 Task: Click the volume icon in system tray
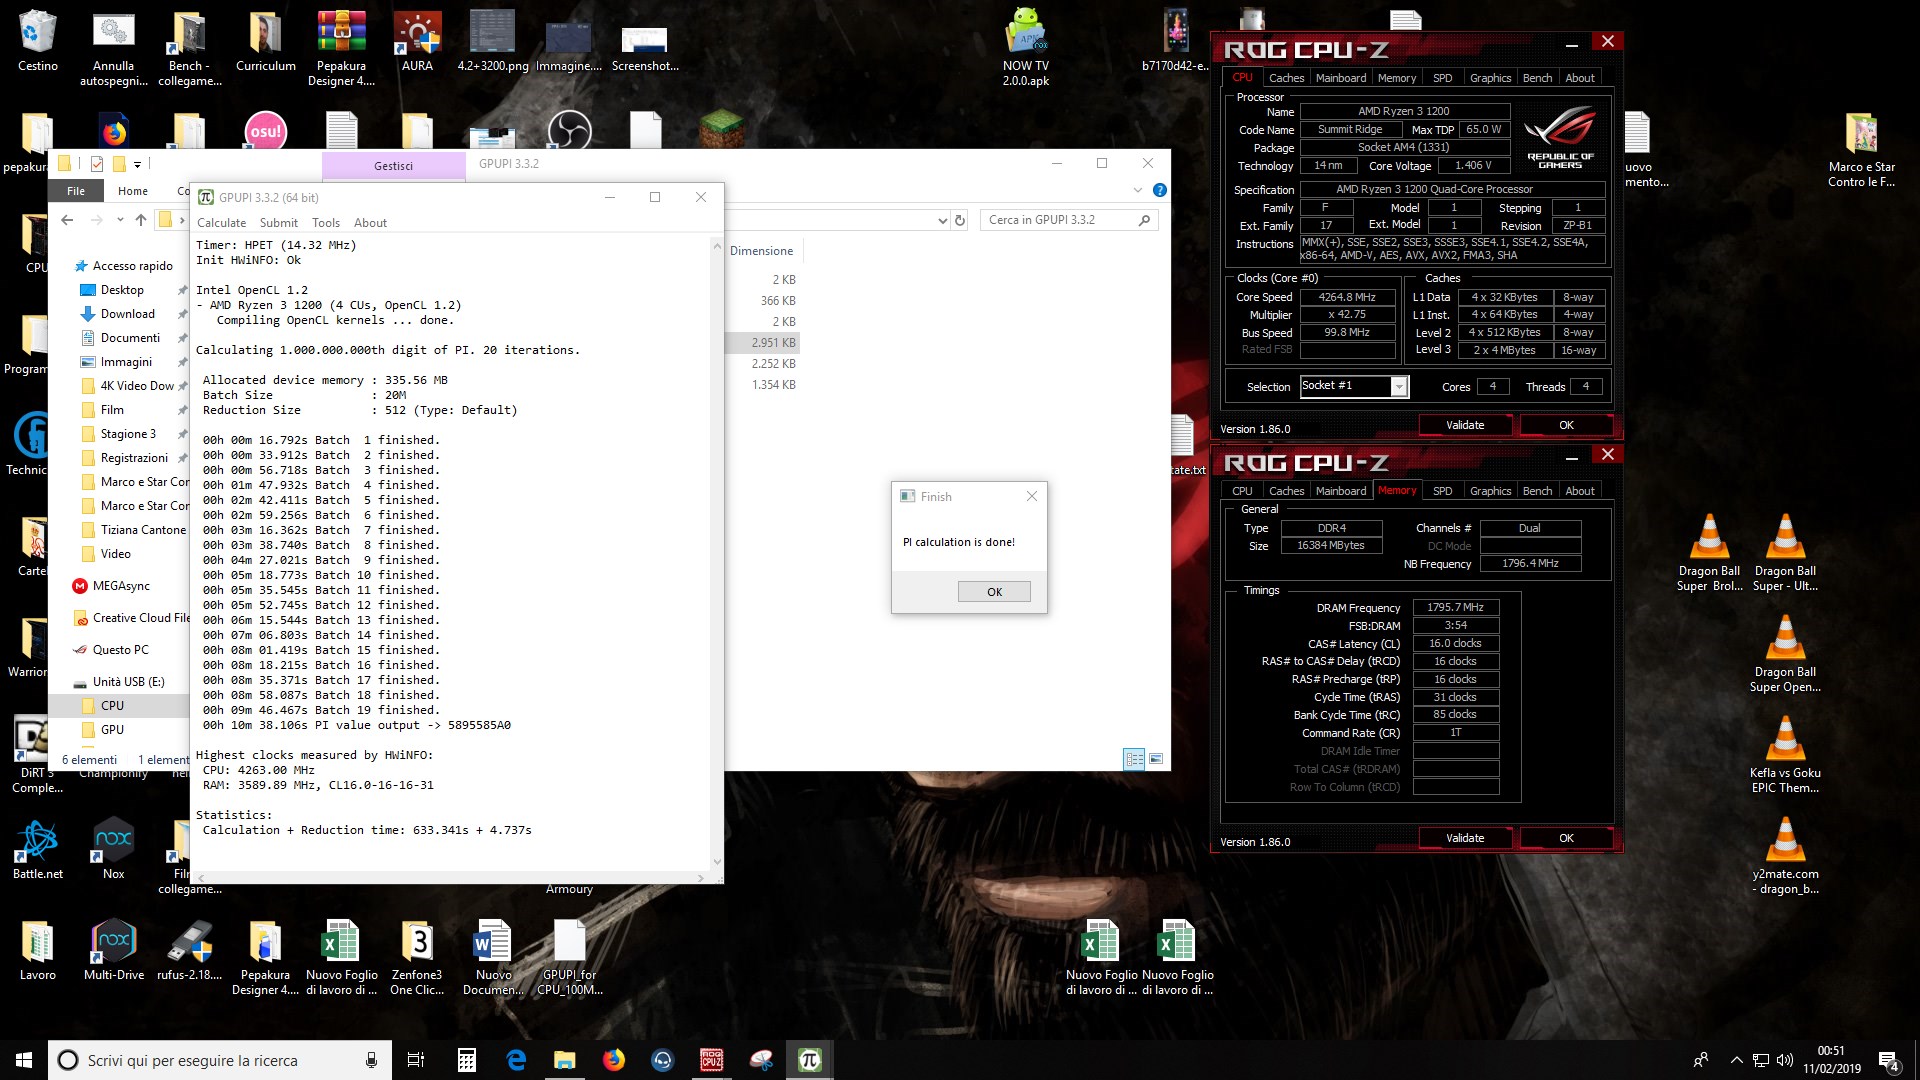tap(1785, 1060)
